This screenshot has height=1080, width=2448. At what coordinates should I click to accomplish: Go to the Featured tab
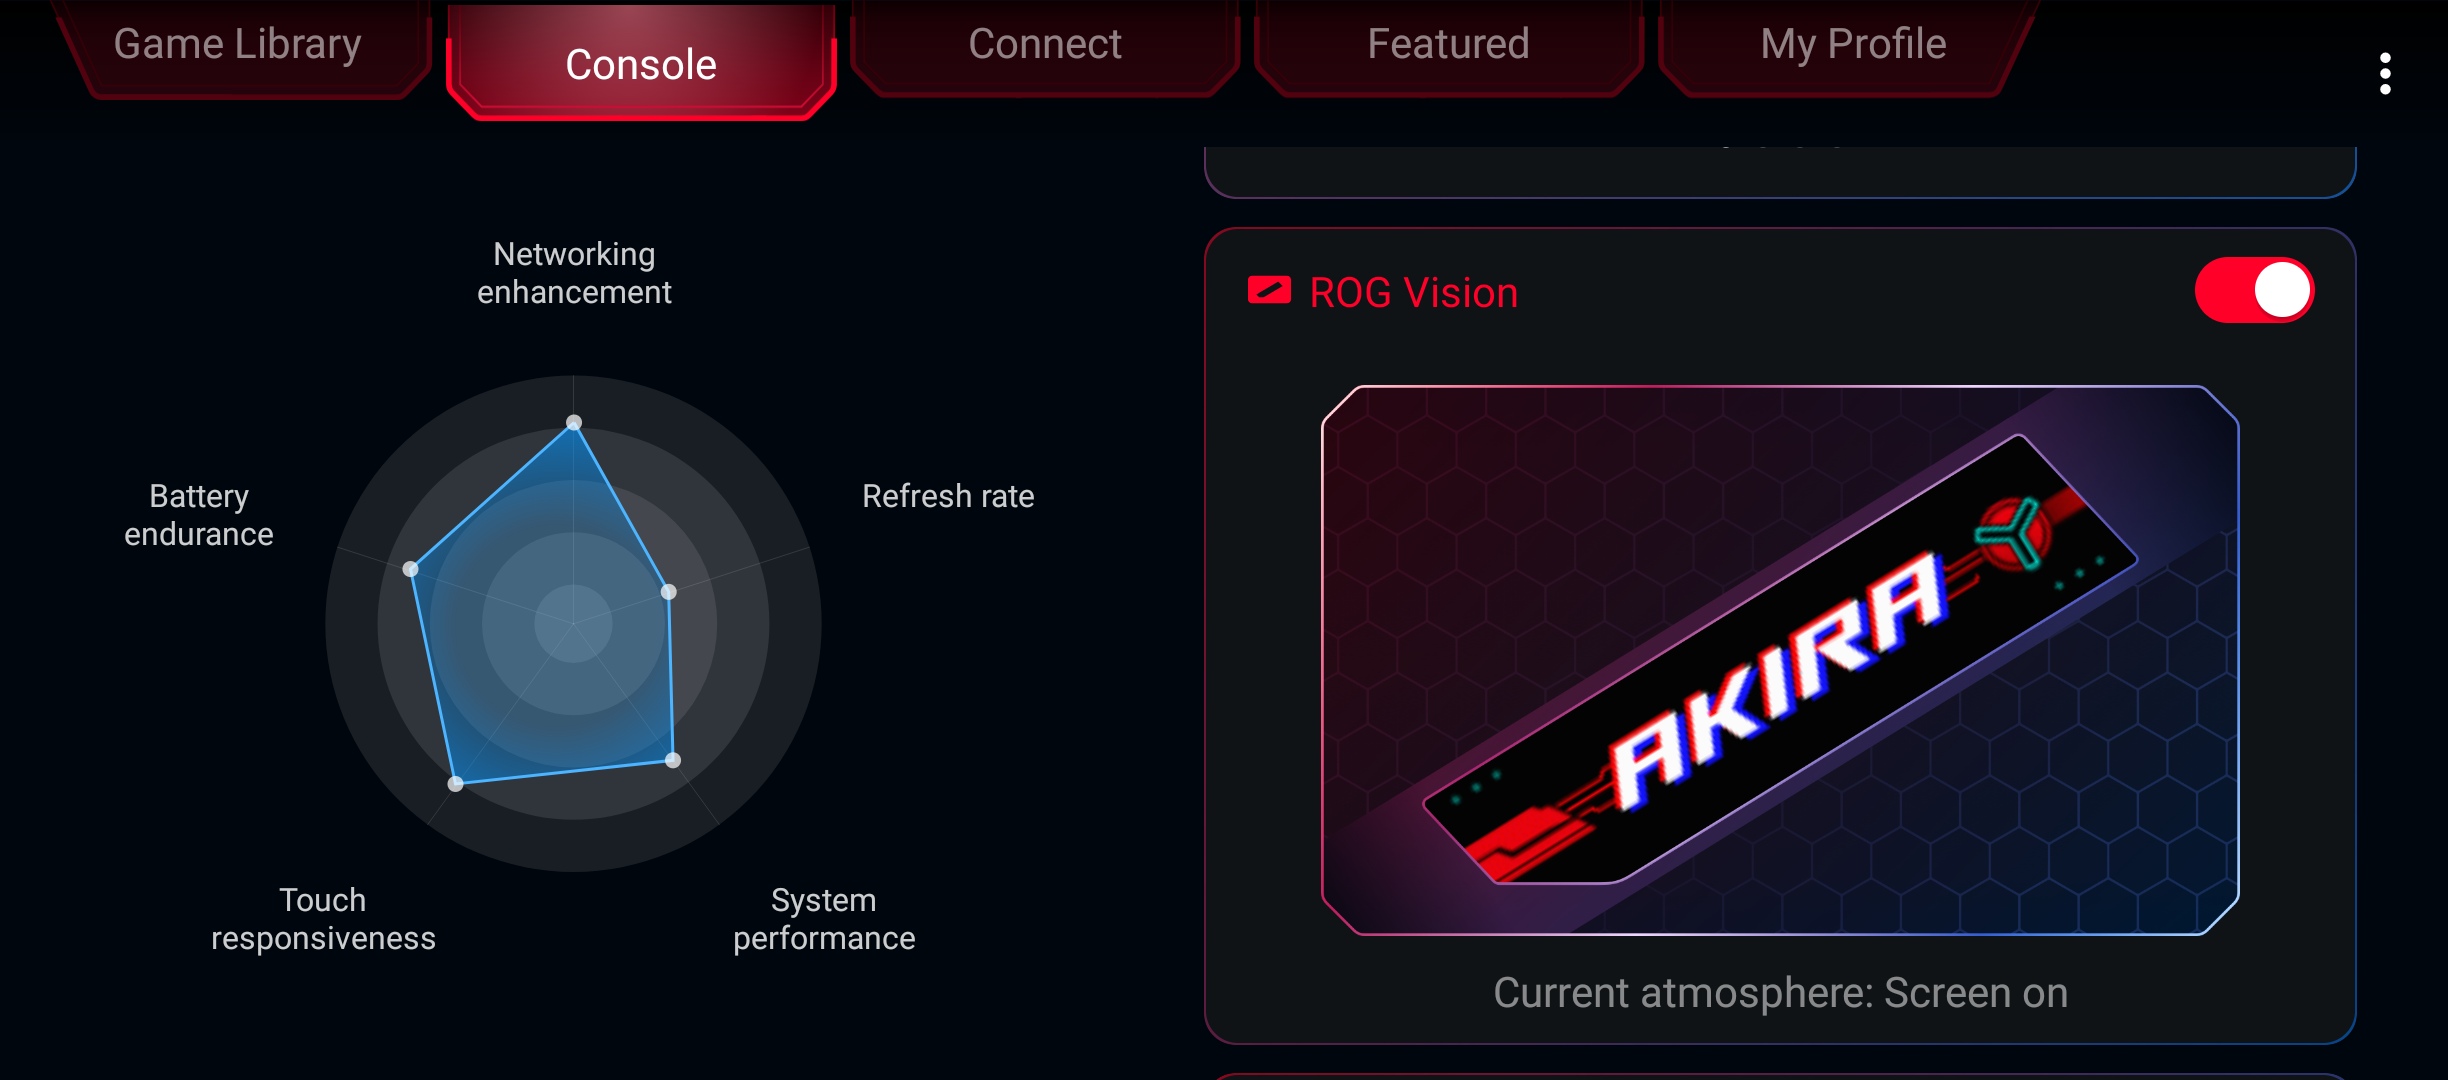[x=1448, y=45]
